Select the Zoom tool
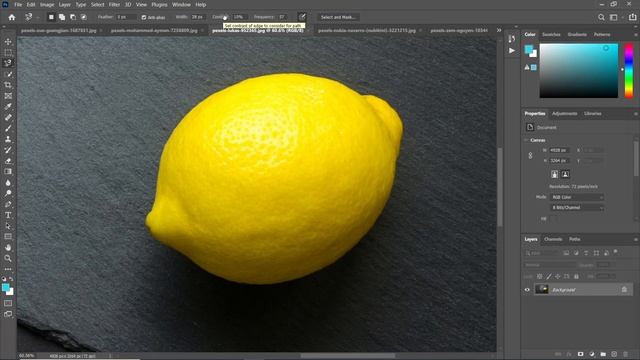 (8, 258)
